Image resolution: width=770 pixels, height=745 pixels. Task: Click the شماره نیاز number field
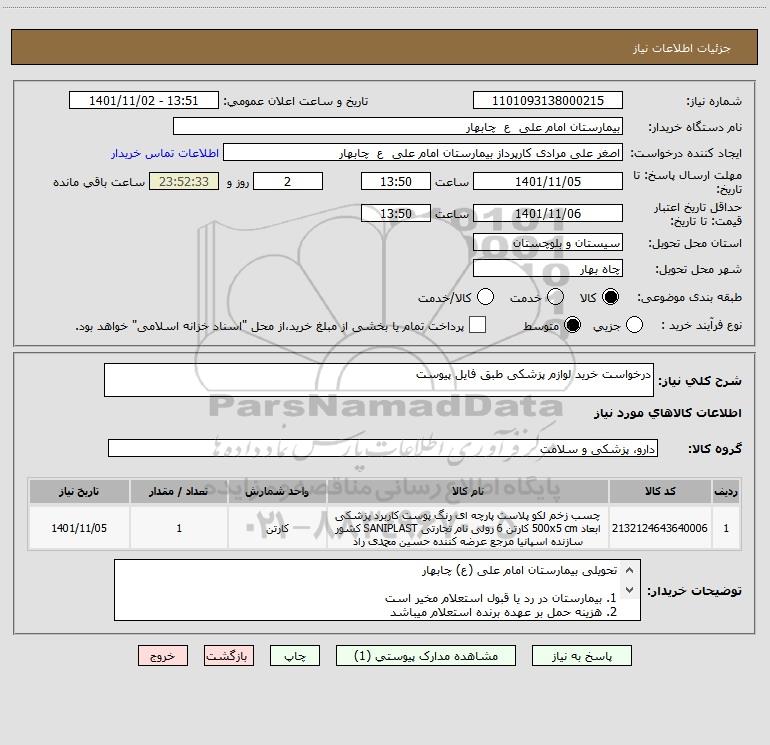click(548, 100)
